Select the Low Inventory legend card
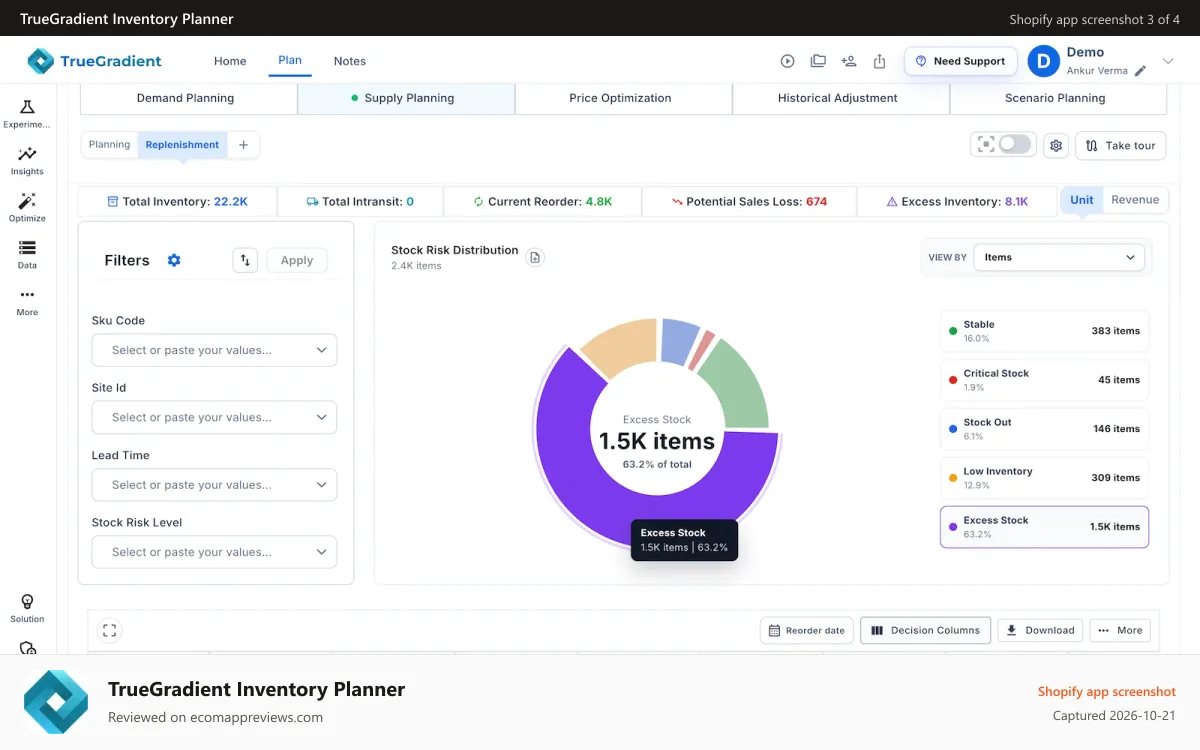Viewport: 1200px width, 750px height. [x=1044, y=478]
